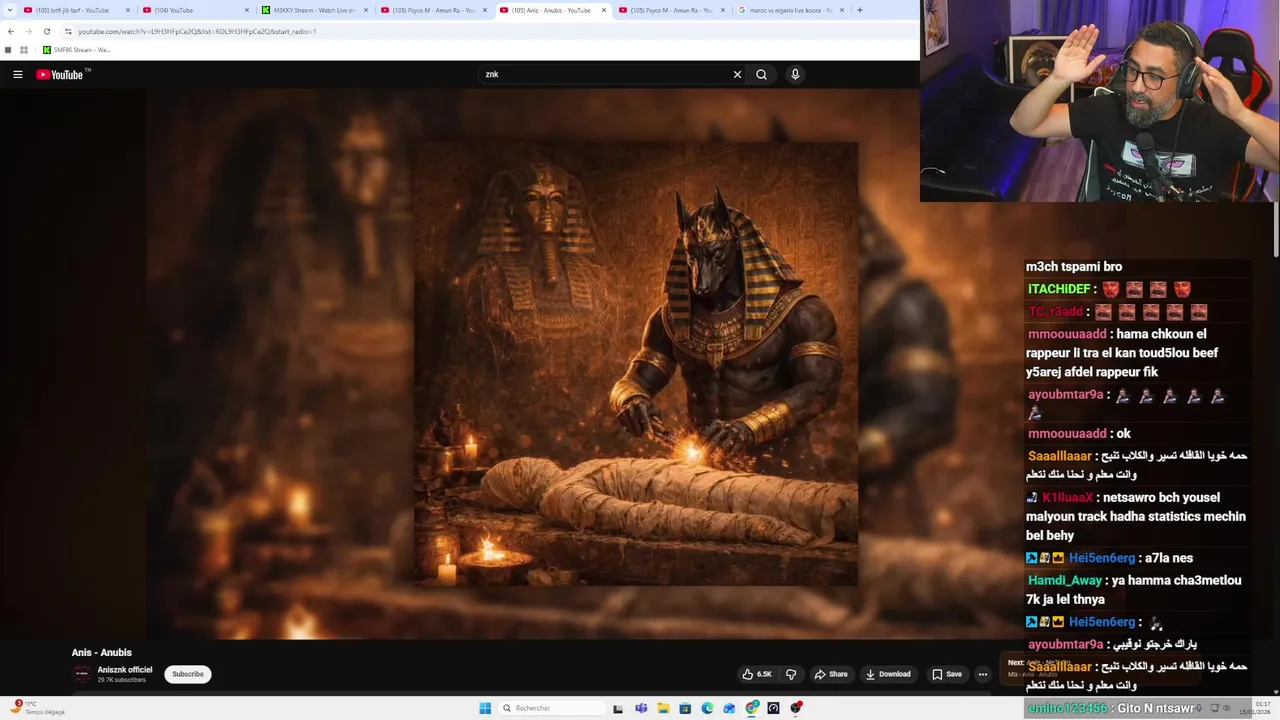
Task: Share the Anis - Anubis video
Action: (x=831, y=674)
